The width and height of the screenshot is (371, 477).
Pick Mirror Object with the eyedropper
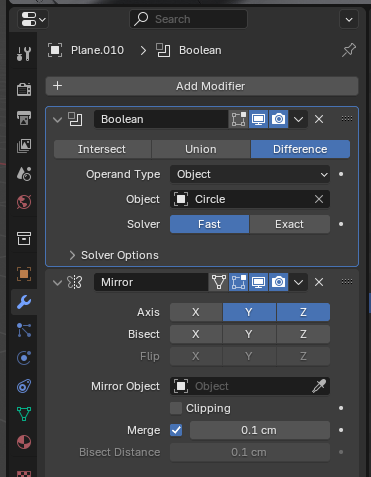319,386
